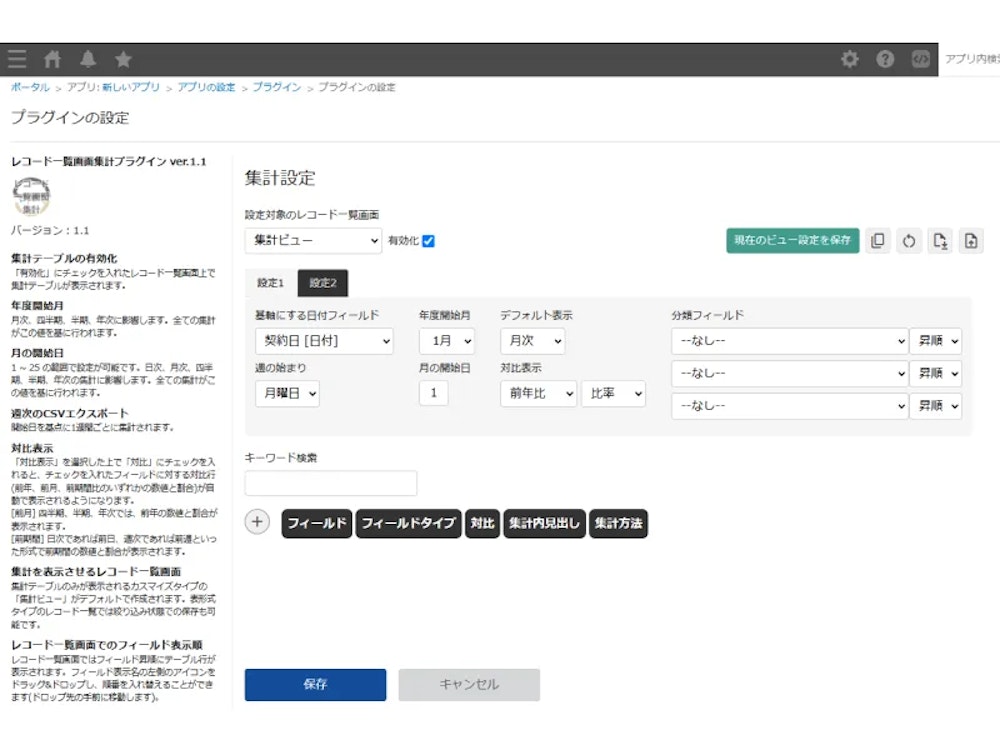
Task: Click the 週次のCSVエクスポート help heading
Action: point(70,414)
